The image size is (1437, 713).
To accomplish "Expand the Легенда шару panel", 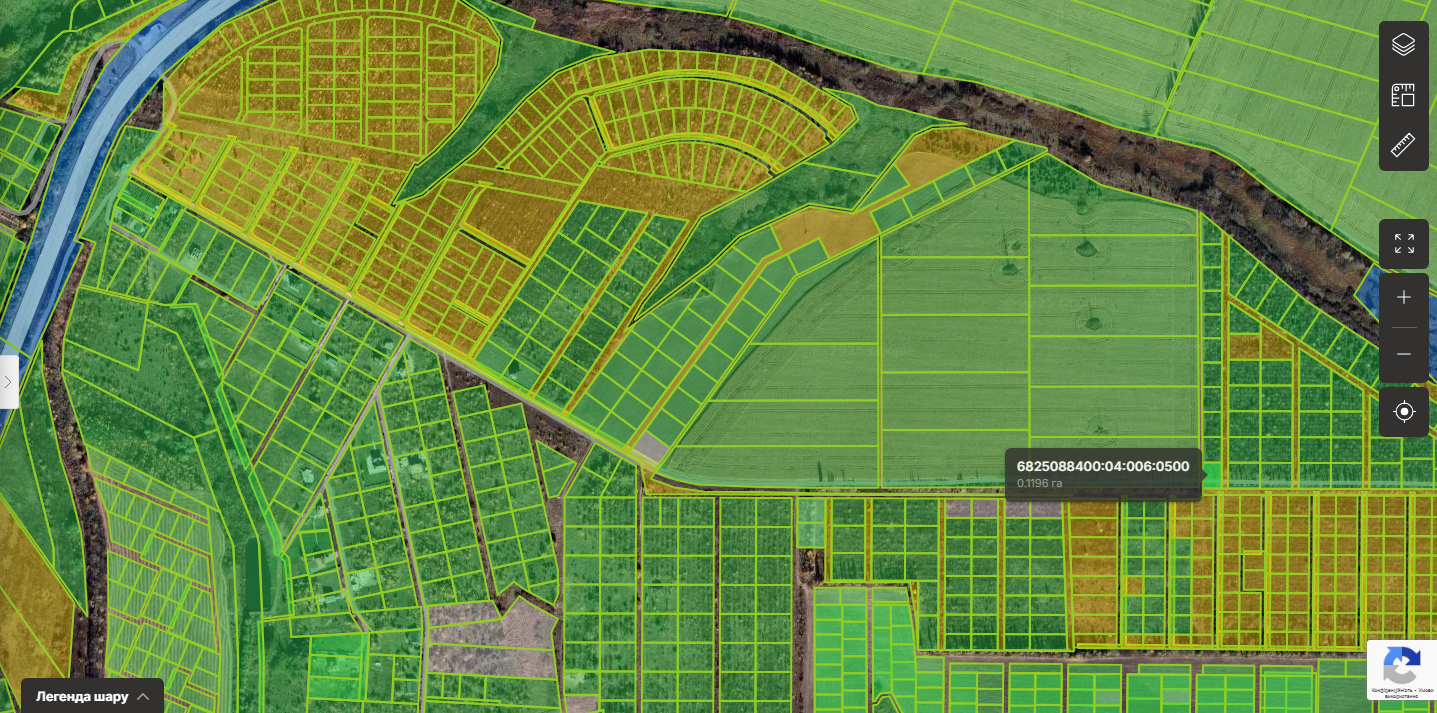I will [92, 696].
